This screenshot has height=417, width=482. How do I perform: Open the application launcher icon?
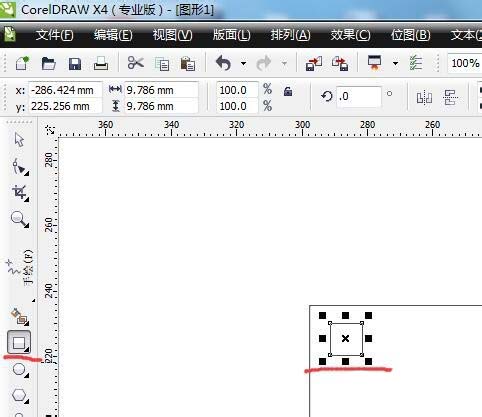coord(374,63)
